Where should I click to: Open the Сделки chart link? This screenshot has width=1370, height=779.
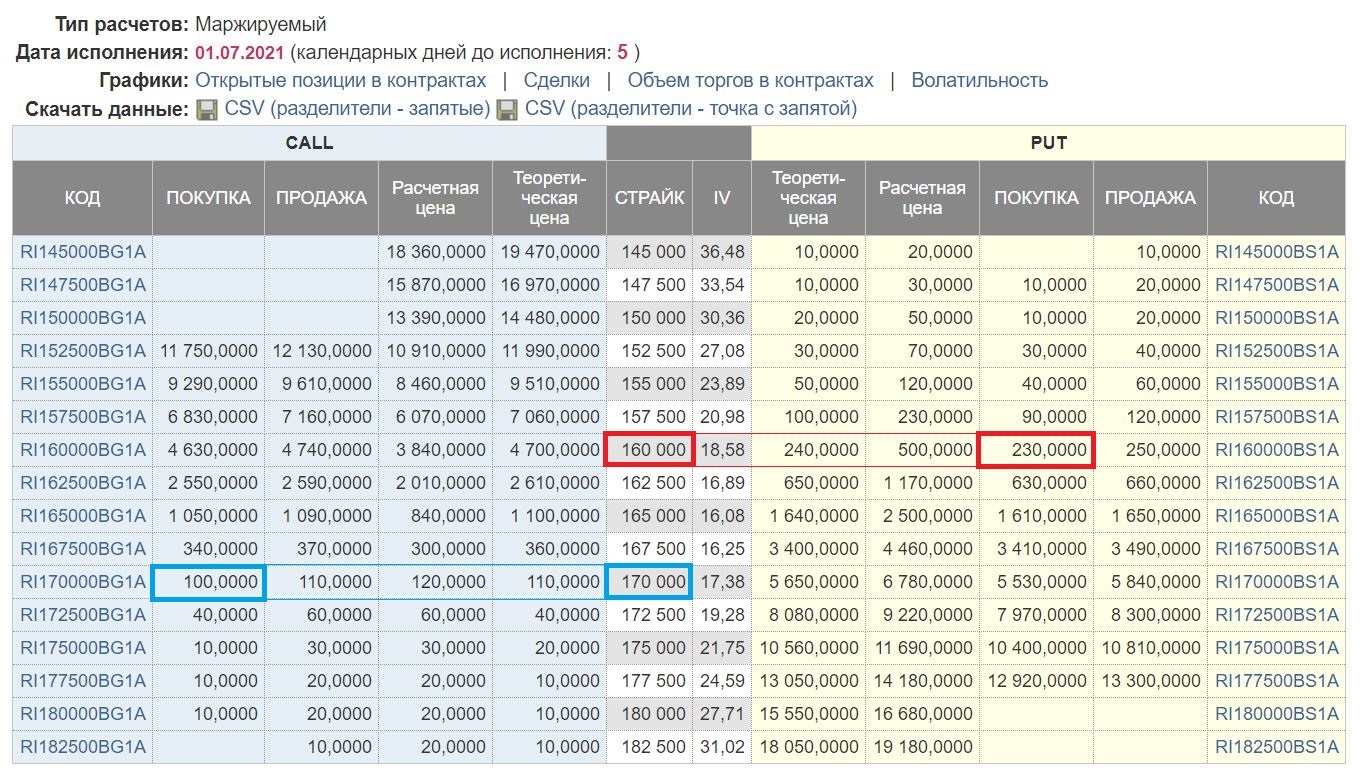(x=557, y=80)
